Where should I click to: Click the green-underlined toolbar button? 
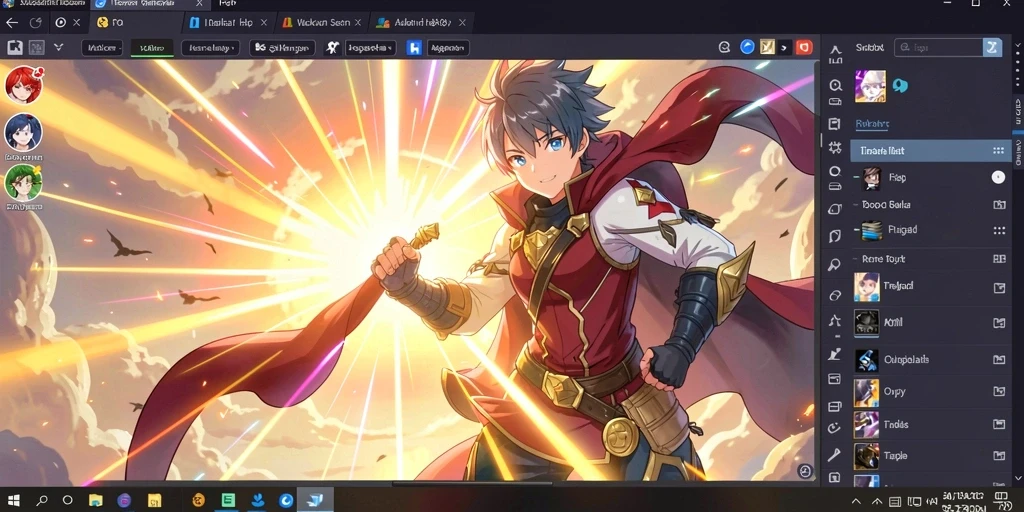pyautogui.click(x=152, y=48)
